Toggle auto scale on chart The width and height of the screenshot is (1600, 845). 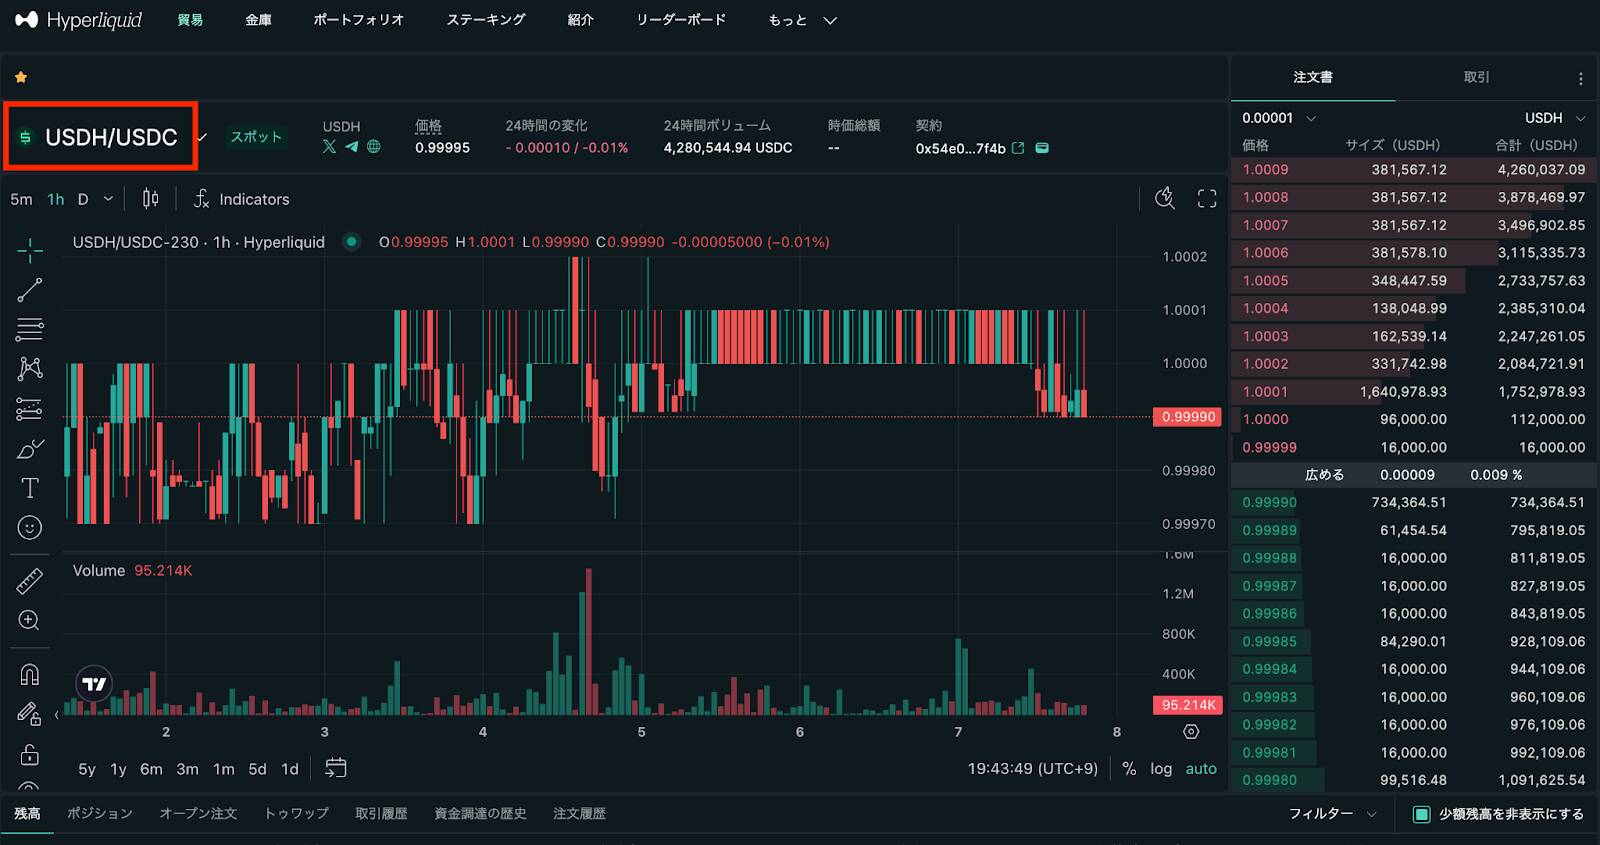[x=1201, y=769]
